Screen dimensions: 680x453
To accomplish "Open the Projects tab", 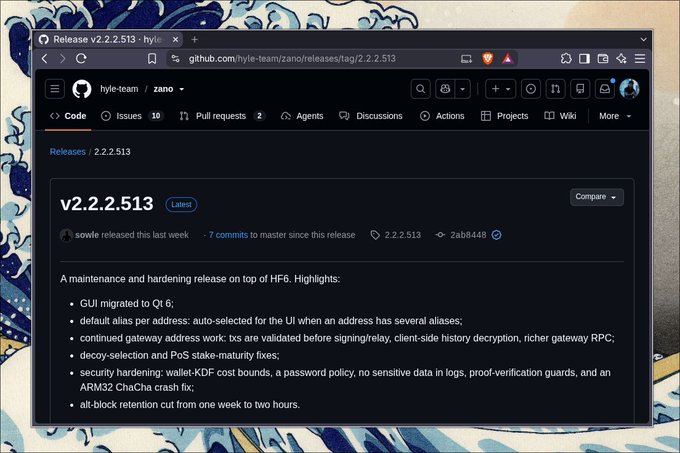I will 505,116.
